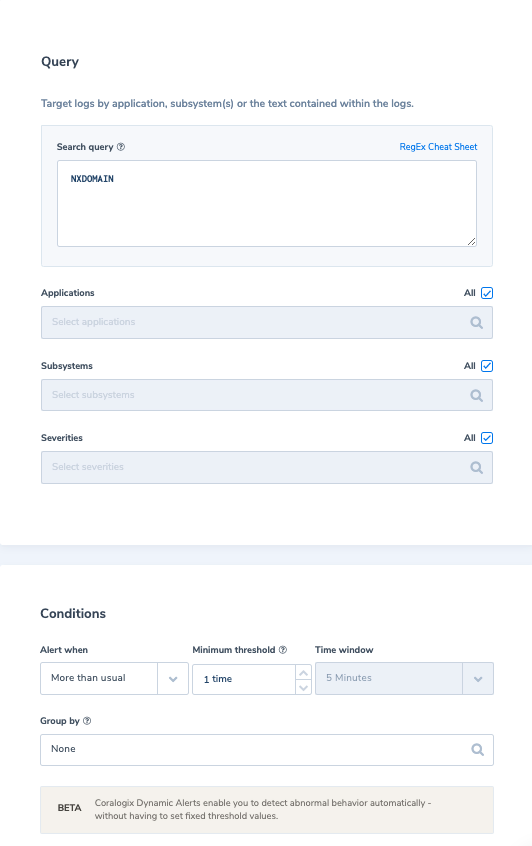Image resolution: width=532 pixels, height=846 pixels.
Task: Click the search icon in Group by field
Action: click(x=478, y=749)
